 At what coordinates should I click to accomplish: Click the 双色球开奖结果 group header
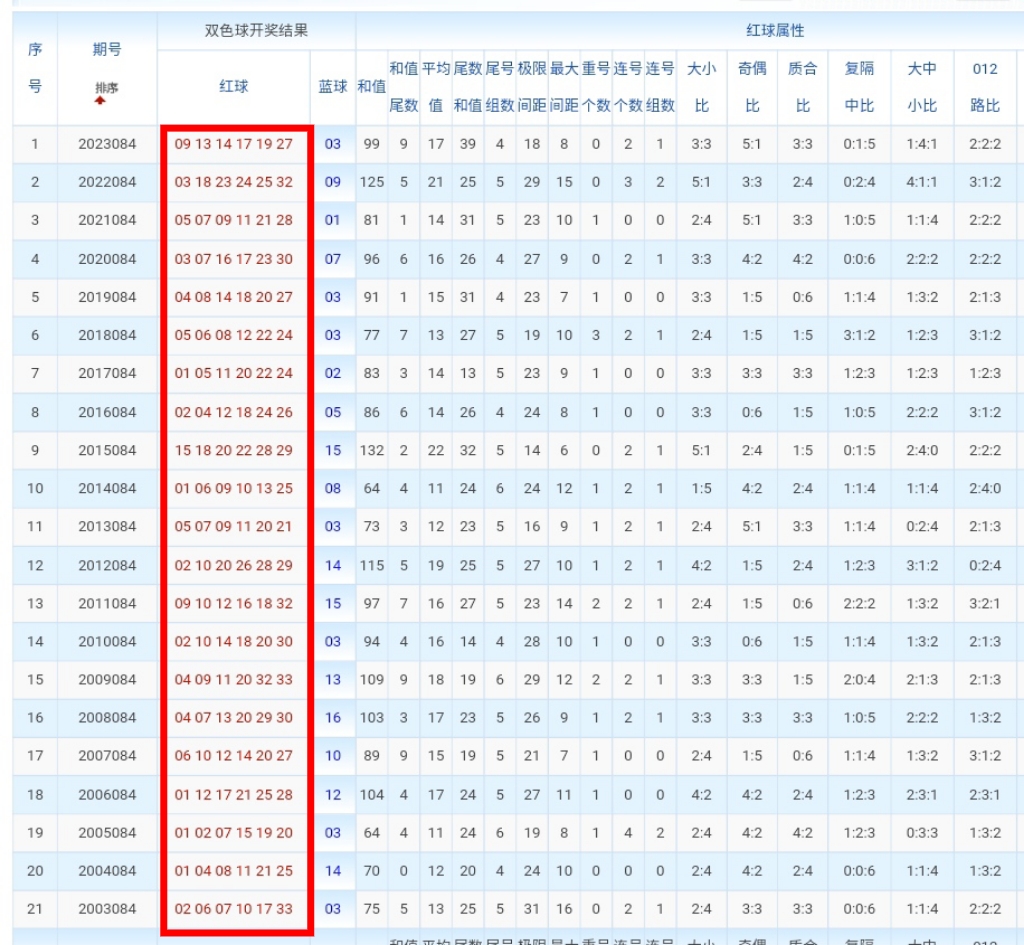click(256, 30)
